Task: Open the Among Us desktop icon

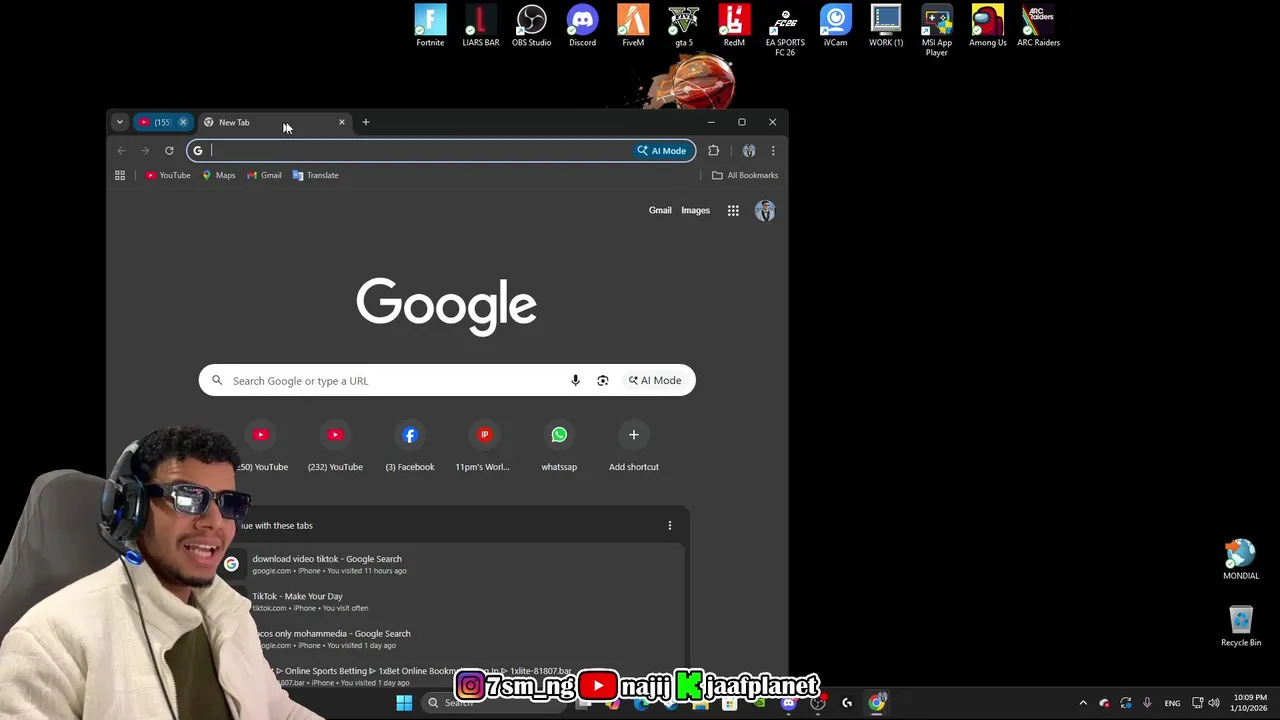Action: tap(988, 26)
